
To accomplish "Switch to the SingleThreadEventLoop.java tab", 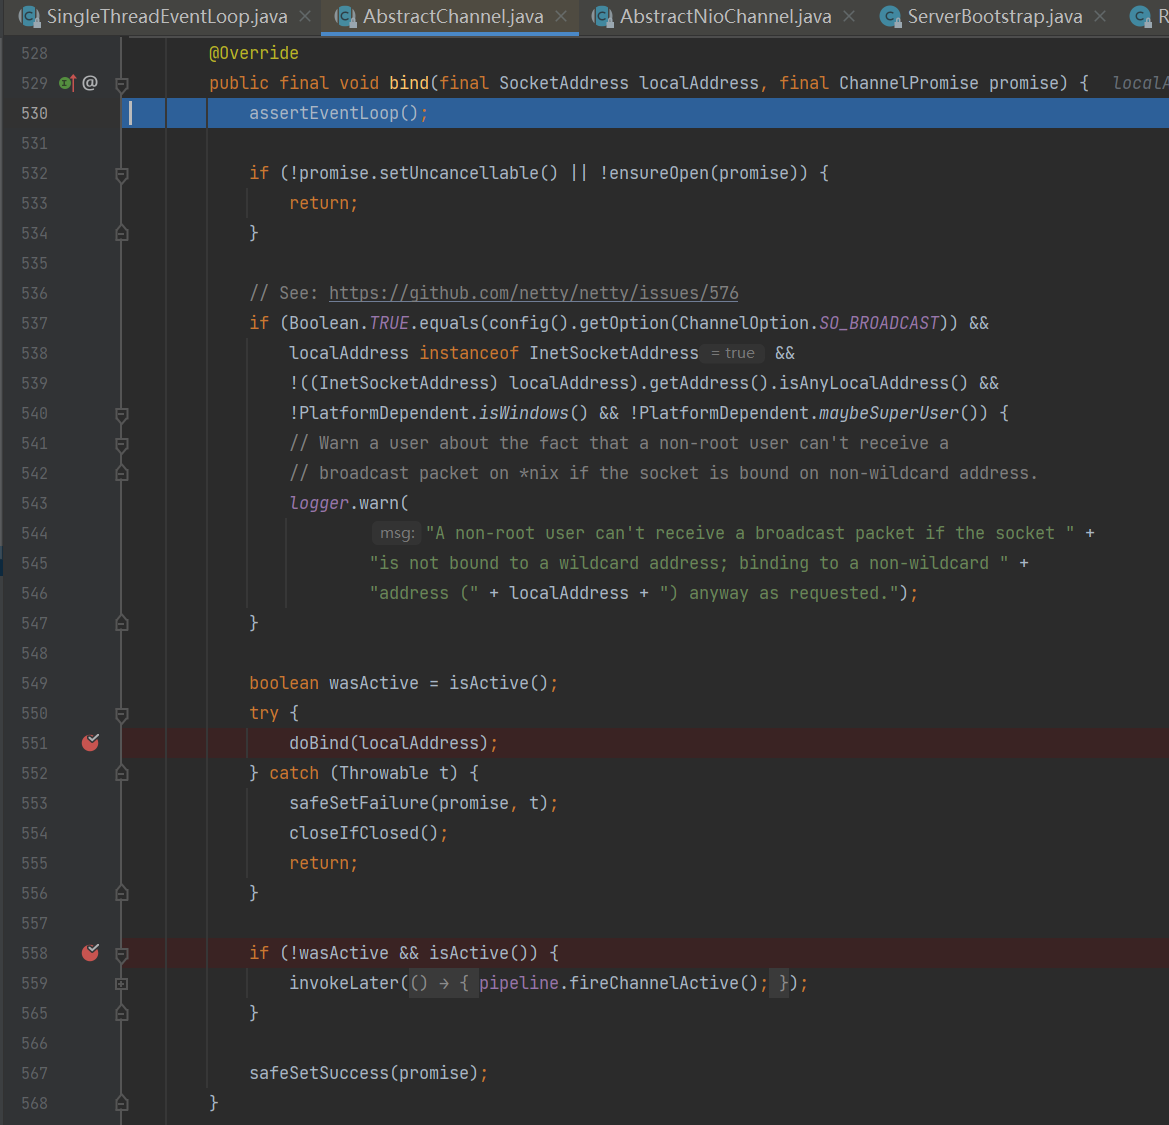I will (x=166, y=16).
